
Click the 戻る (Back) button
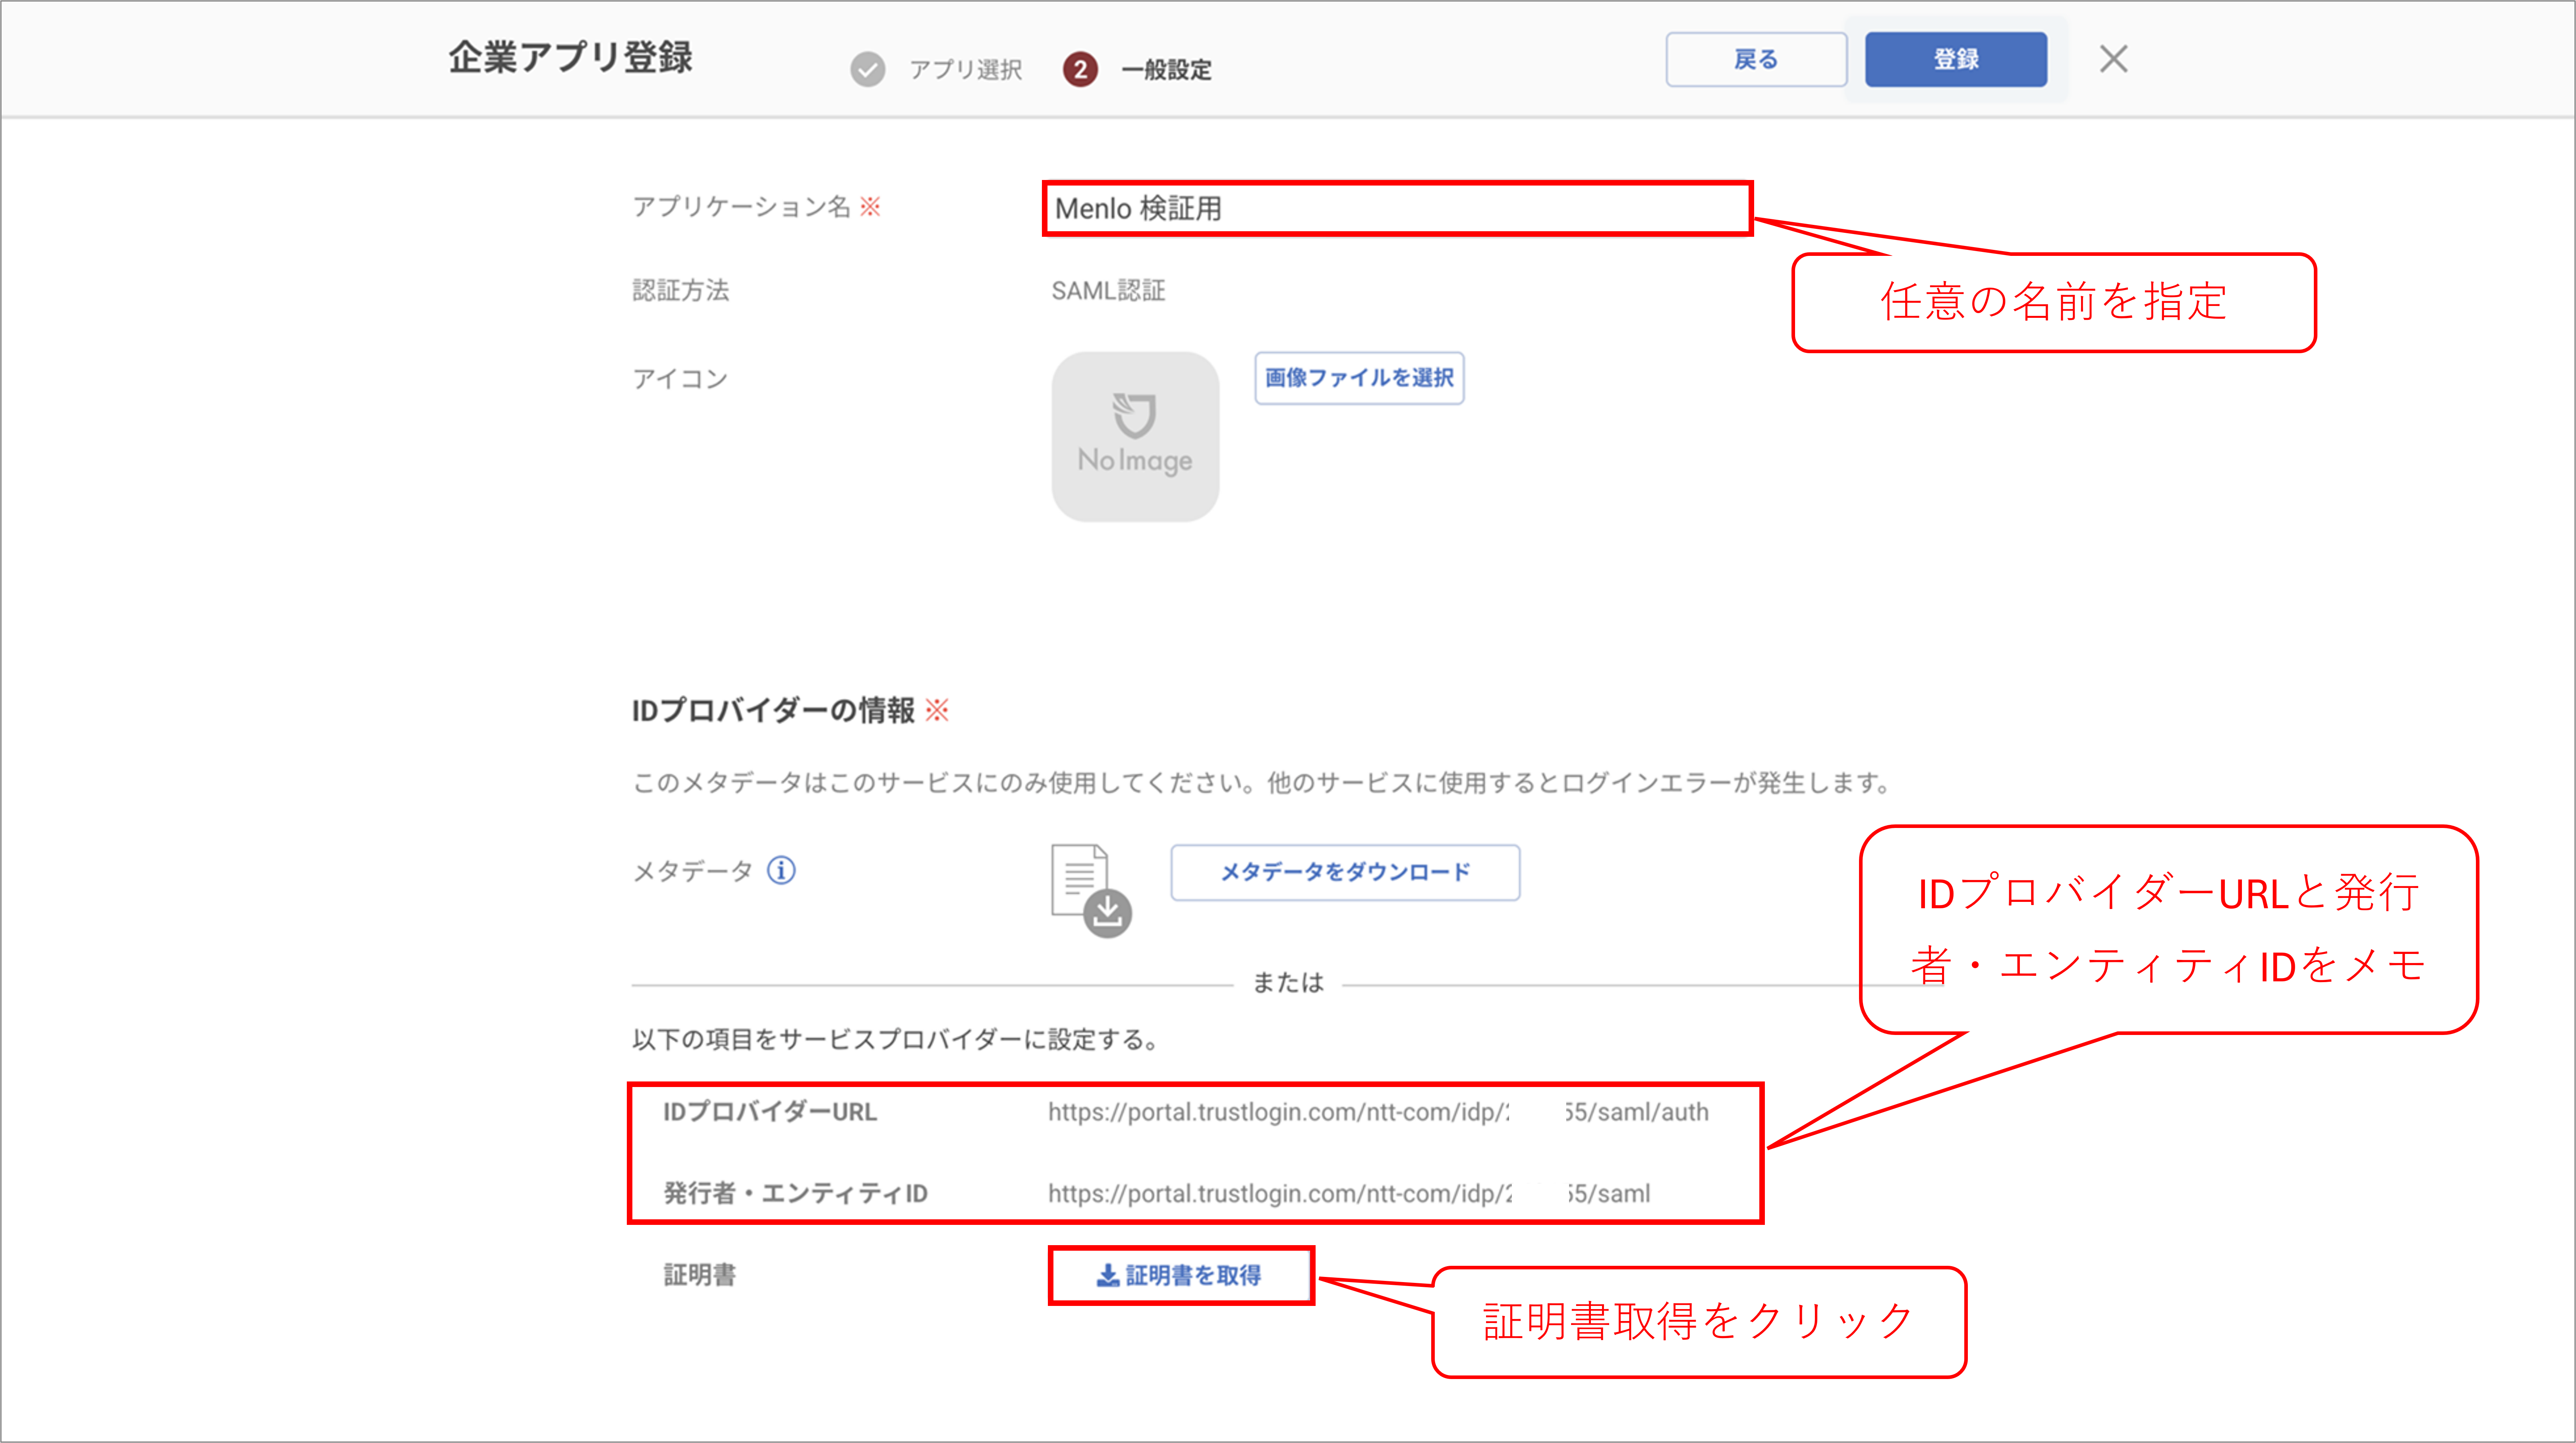coord(1756,59)
